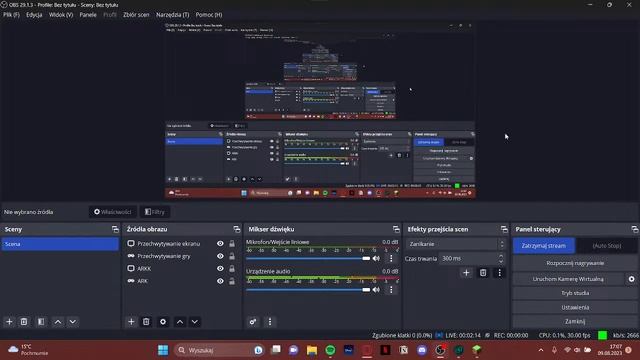Screen dimensions: 640x360
Task: Toggle visibility of Przechwytywanie gry source
Action: [x=220, y=256]
